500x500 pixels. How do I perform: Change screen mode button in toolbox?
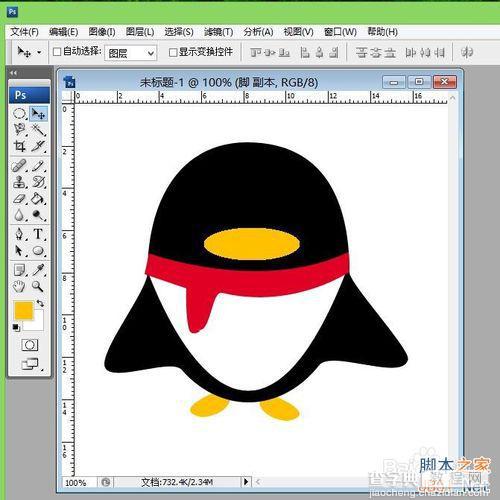(31, 364)
